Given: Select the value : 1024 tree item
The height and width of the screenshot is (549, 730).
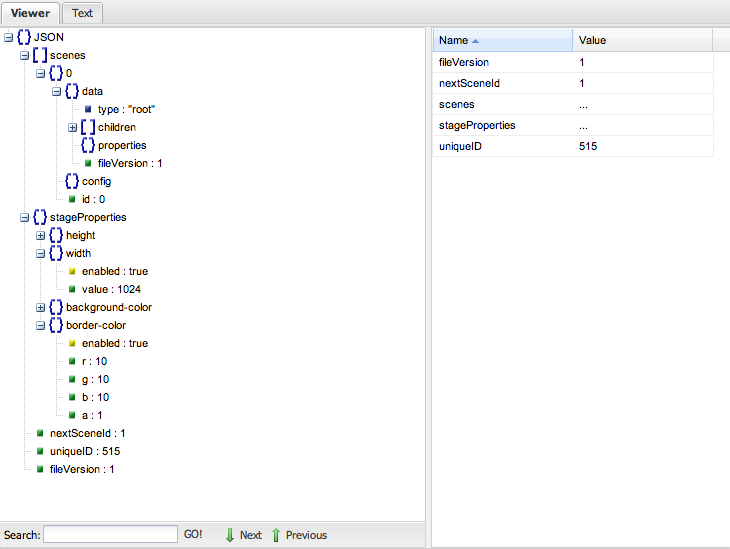Looking at the screenshot, I should click(111, 289).
